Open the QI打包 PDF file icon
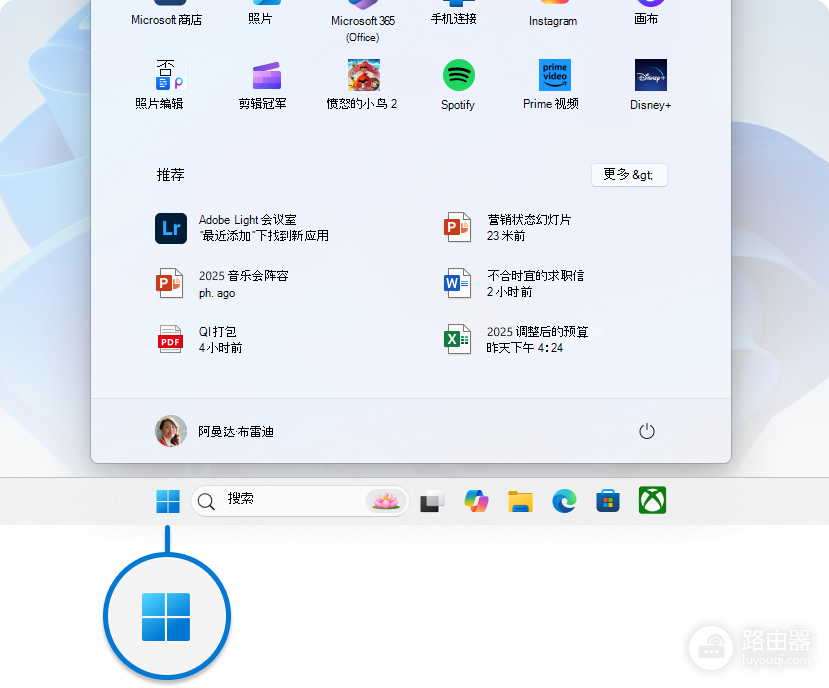Image resolution: width=829 pixels, height=688 pixels. [170, 339]
